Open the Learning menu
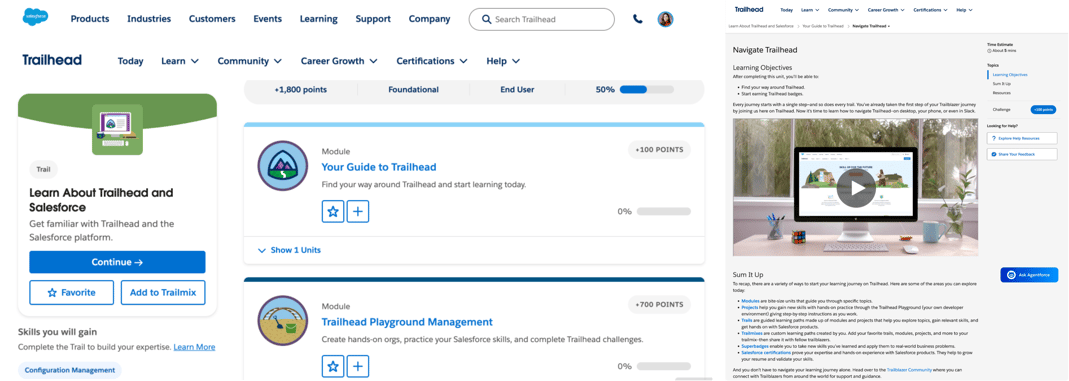The image size is (1069, 381). click(x=318, y=19)
